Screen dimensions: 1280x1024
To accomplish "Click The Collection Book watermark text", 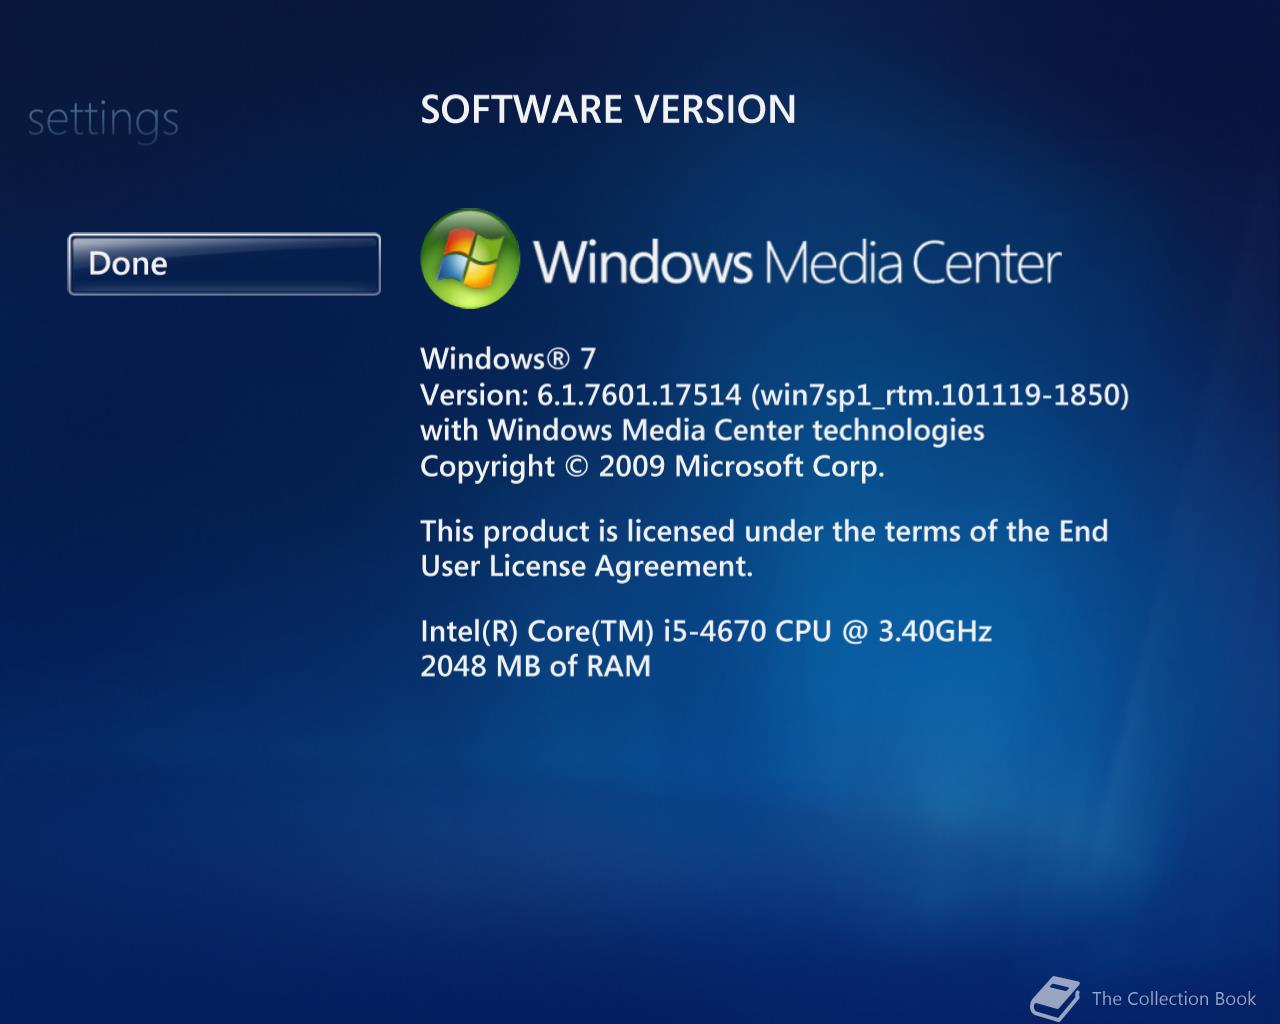I will (1174, 998).
